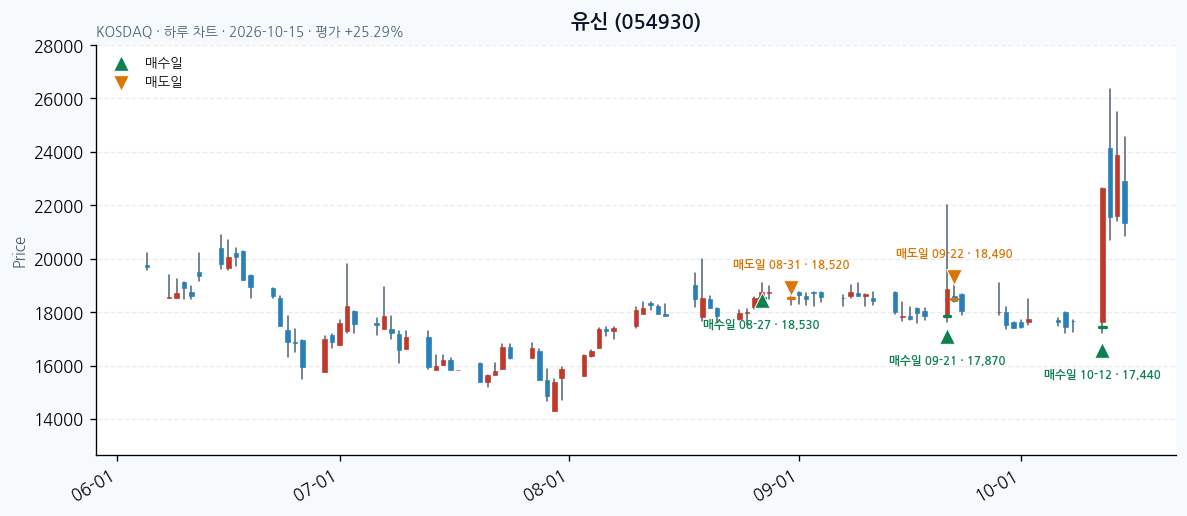Click the green buy marker for 08-27

click(x=762, y=301)
